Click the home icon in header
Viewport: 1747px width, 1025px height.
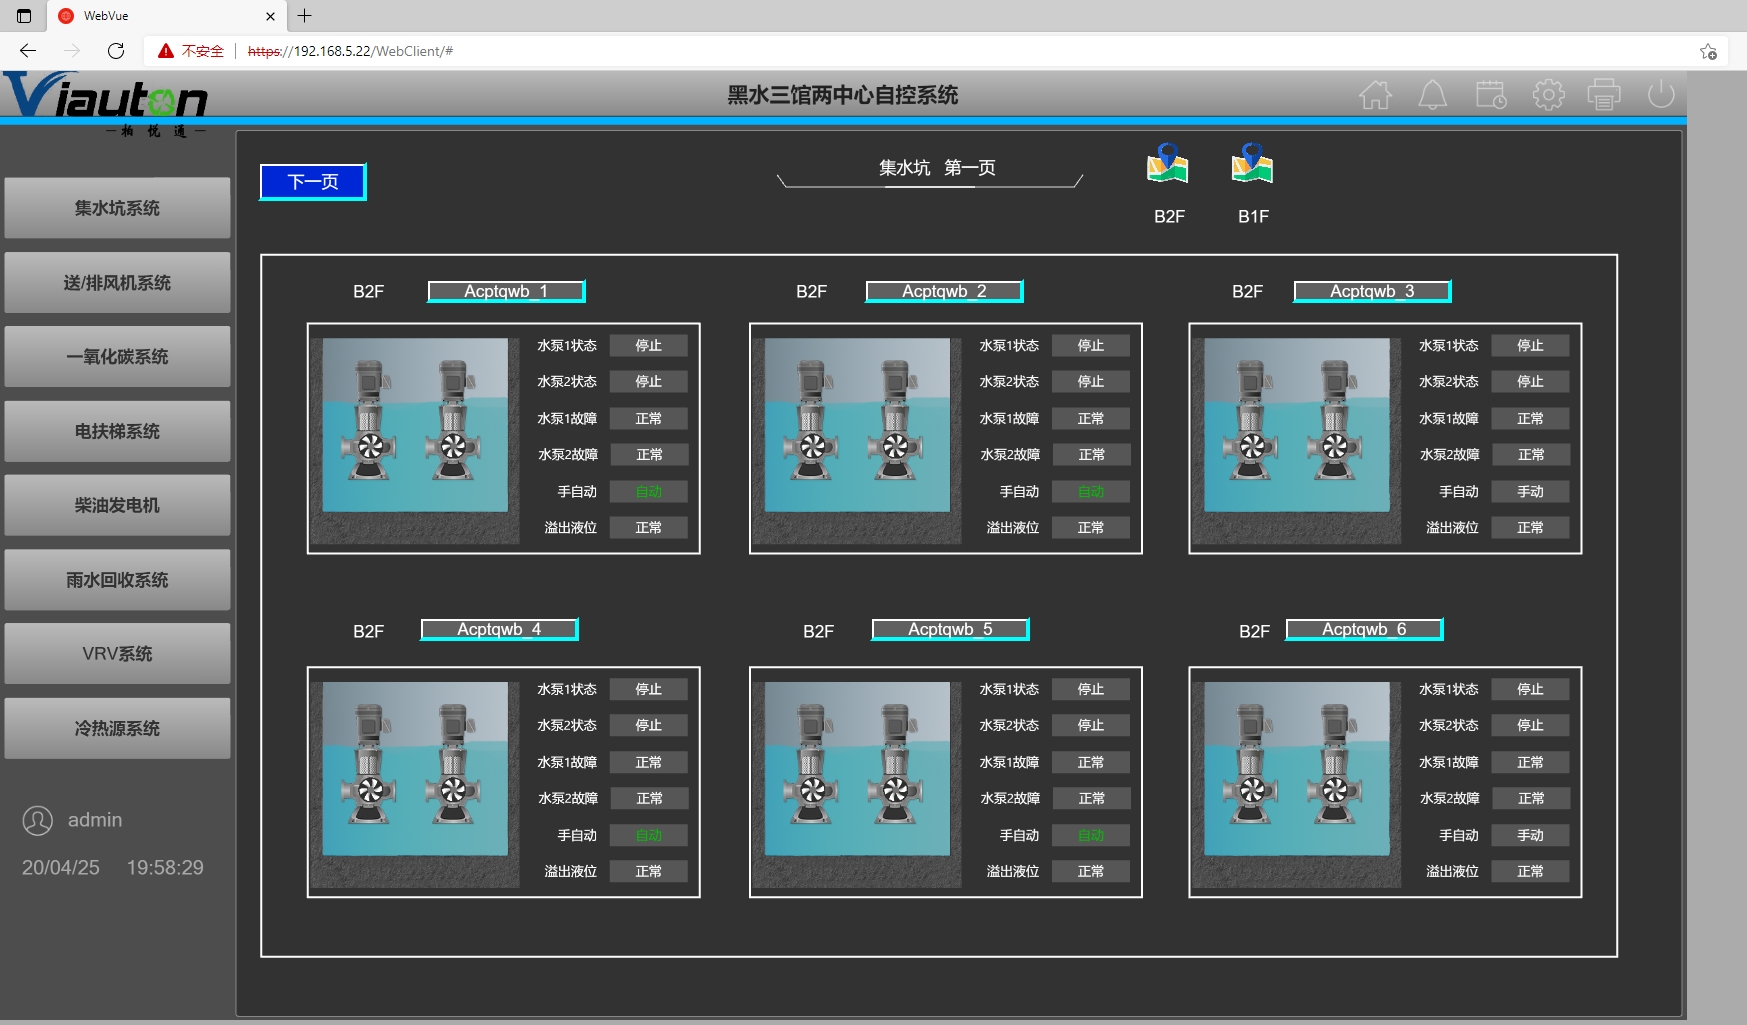point(1375,95)
